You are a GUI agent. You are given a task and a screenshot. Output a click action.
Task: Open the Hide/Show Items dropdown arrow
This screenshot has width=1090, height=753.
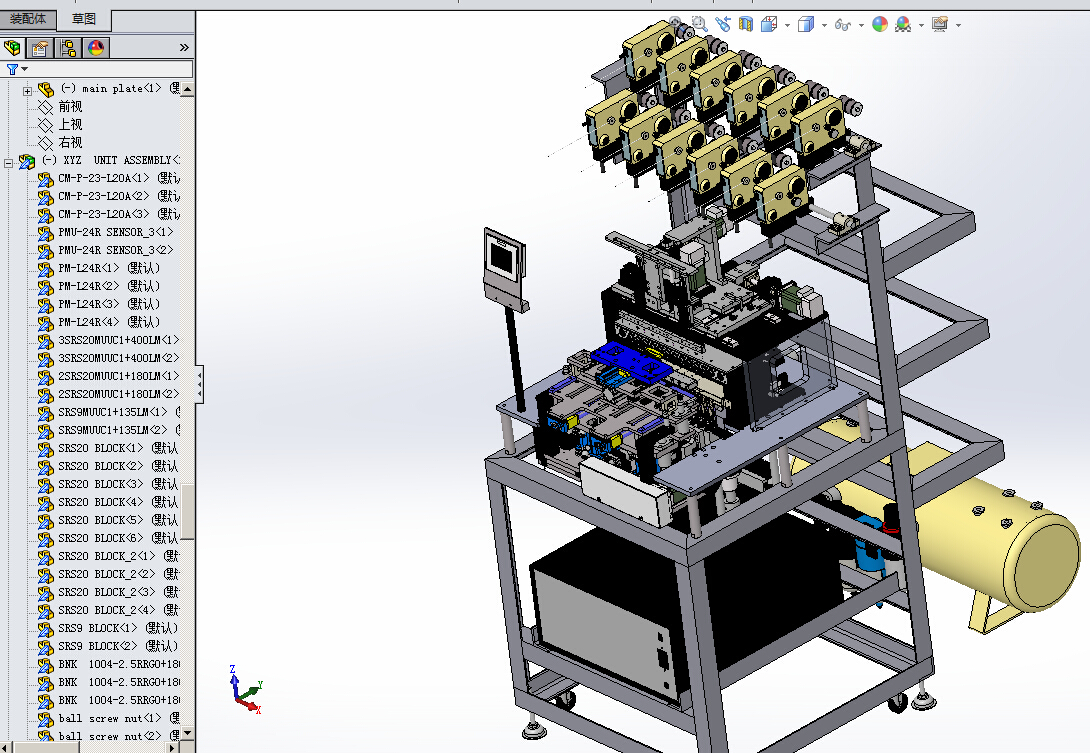point(861,25)
